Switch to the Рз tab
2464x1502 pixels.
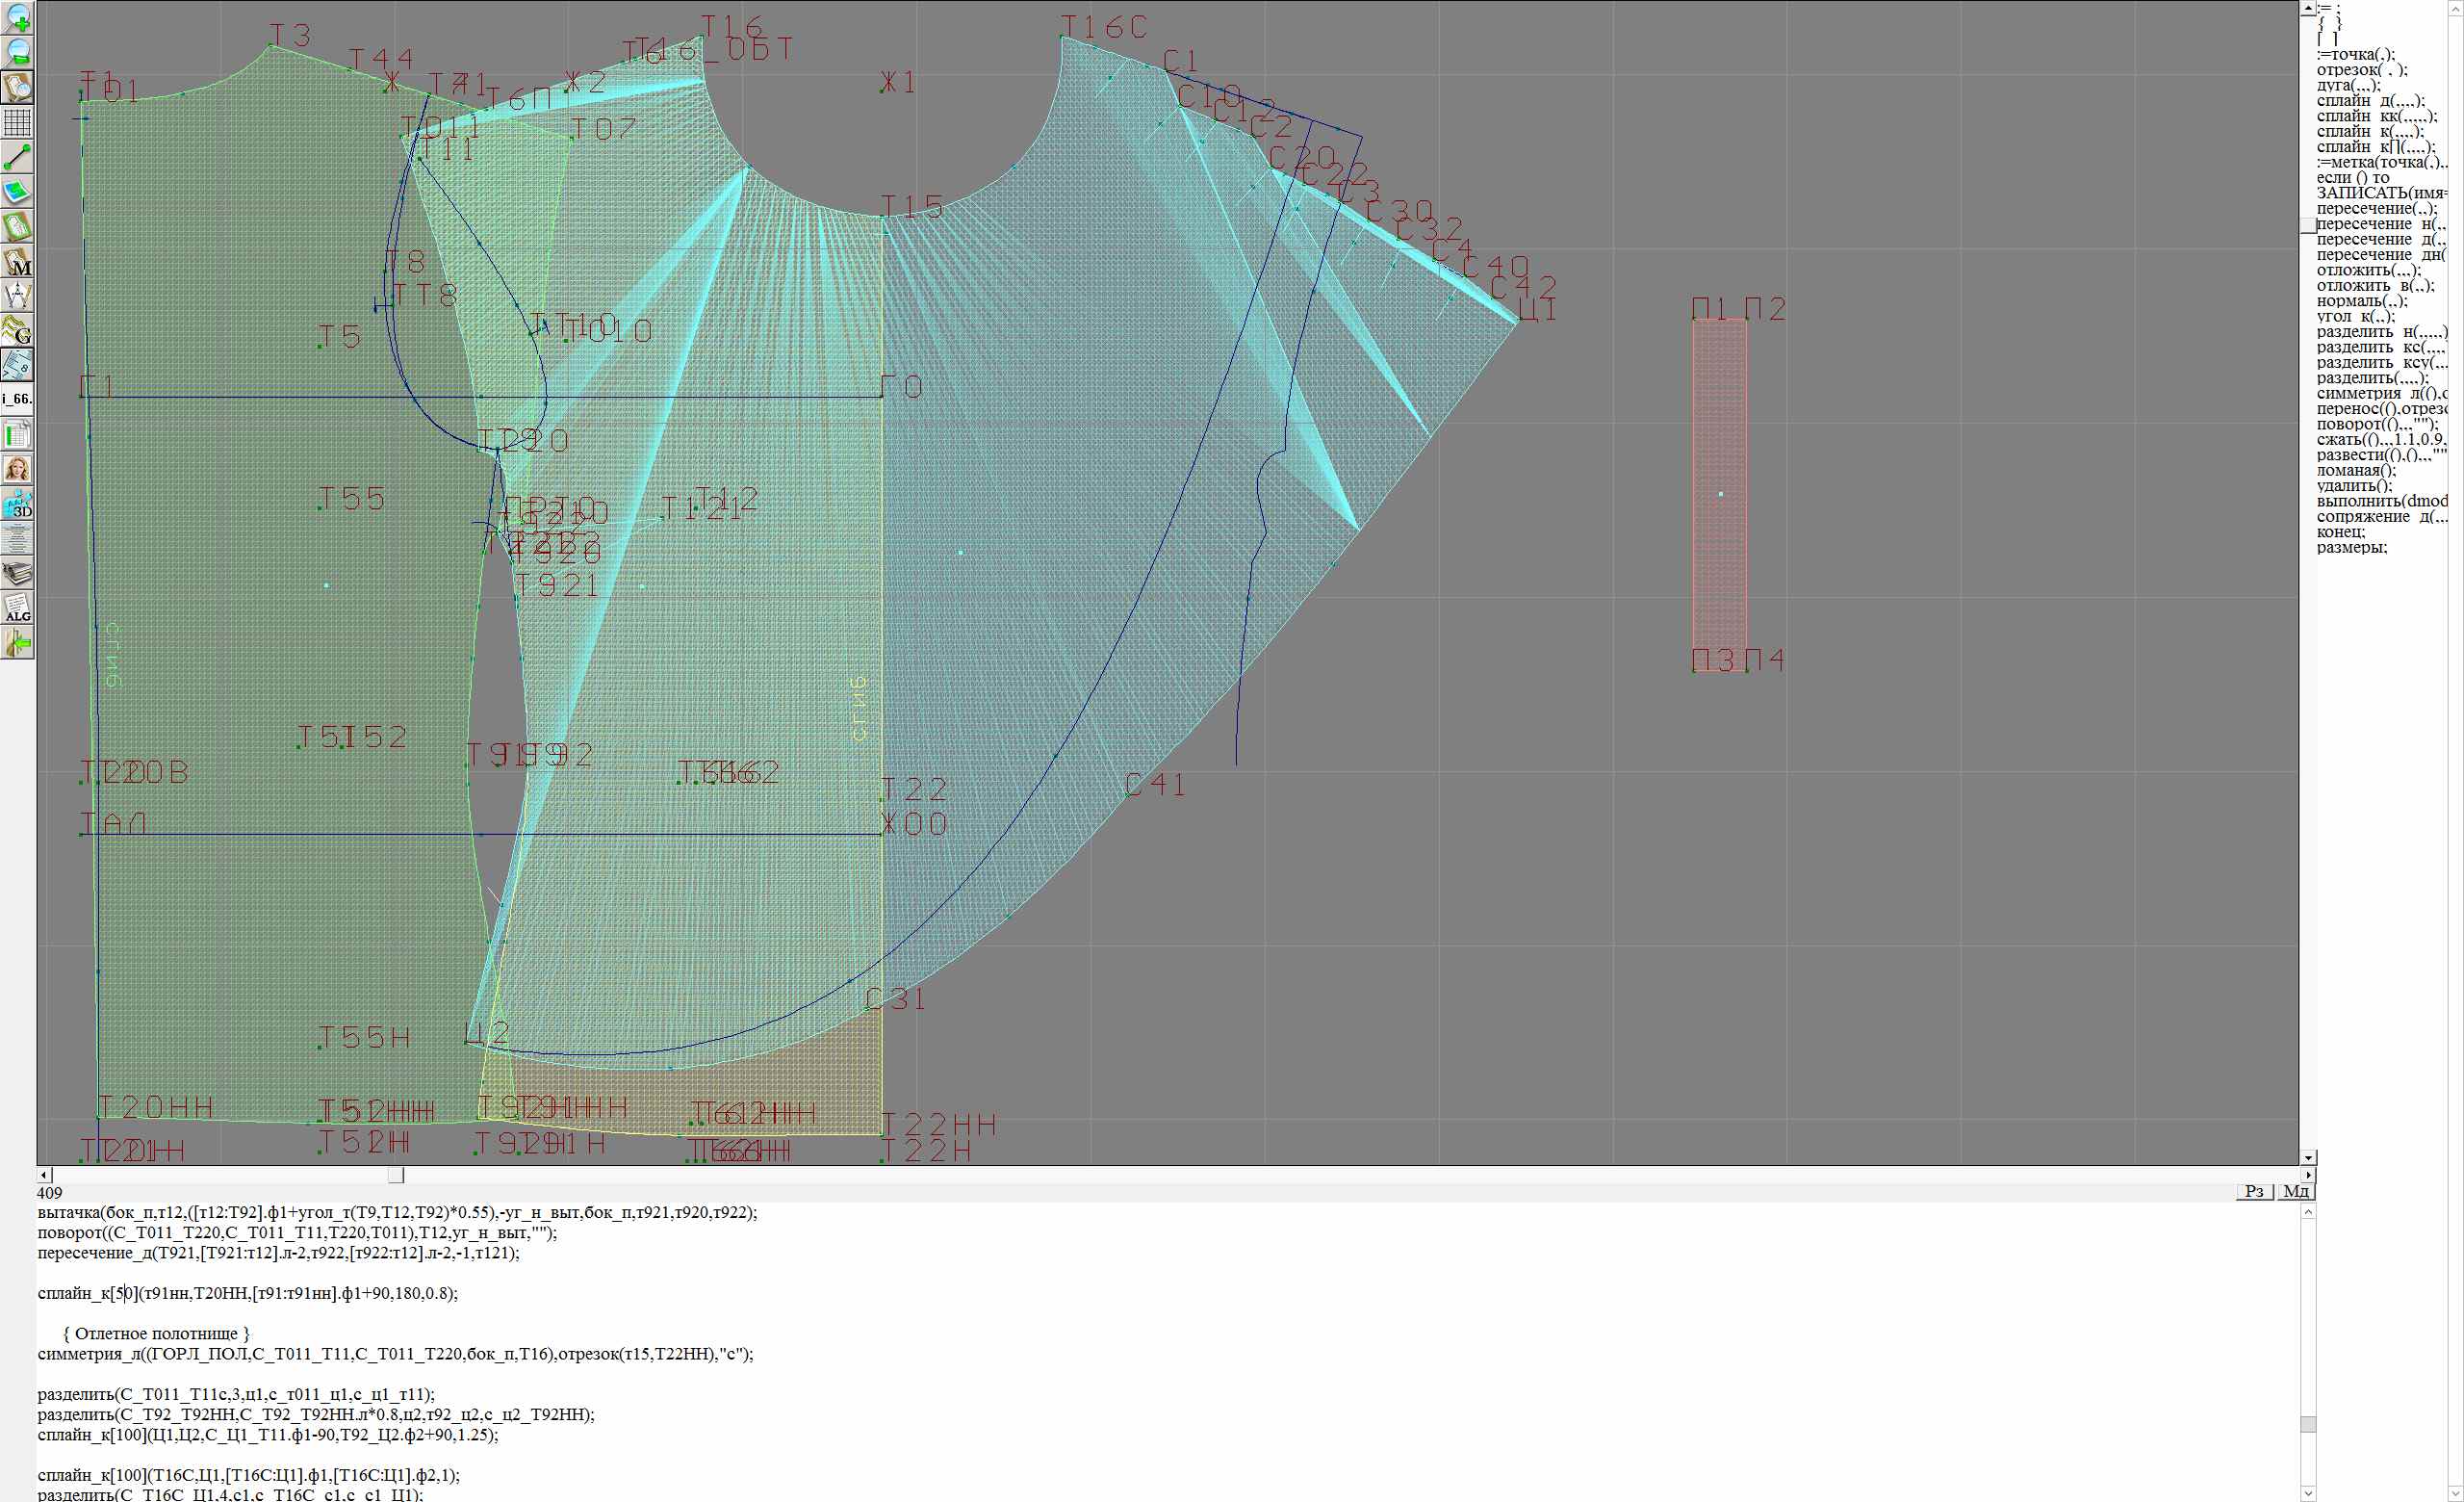pos(2254,1191)
